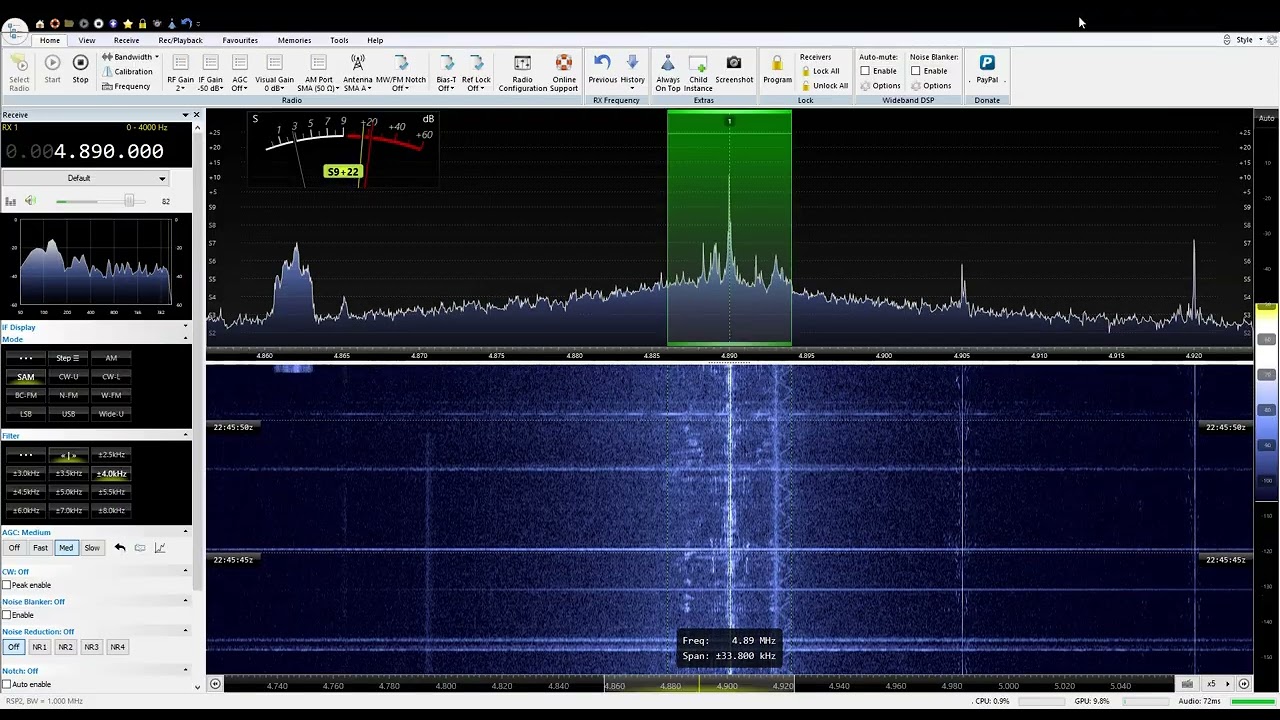Open the Favourites ribbon tab
Image resolution: width=1280 pixels, height=720 pixels.
point(240,40)
